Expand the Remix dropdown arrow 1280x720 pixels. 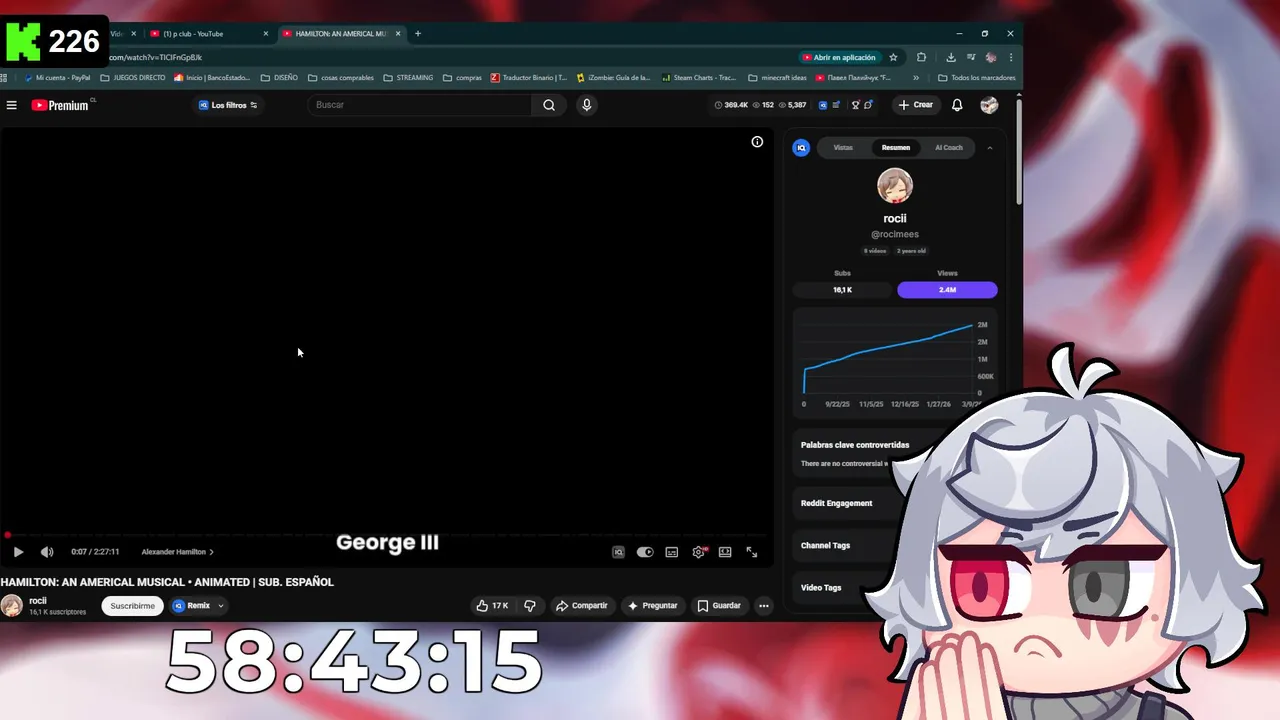coord(221,606)
